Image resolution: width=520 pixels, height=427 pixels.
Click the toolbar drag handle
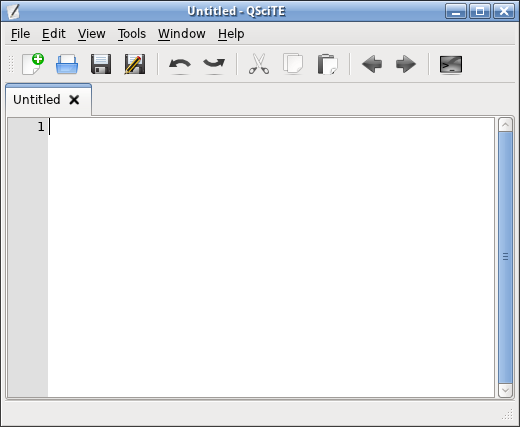tap(11, 64)
